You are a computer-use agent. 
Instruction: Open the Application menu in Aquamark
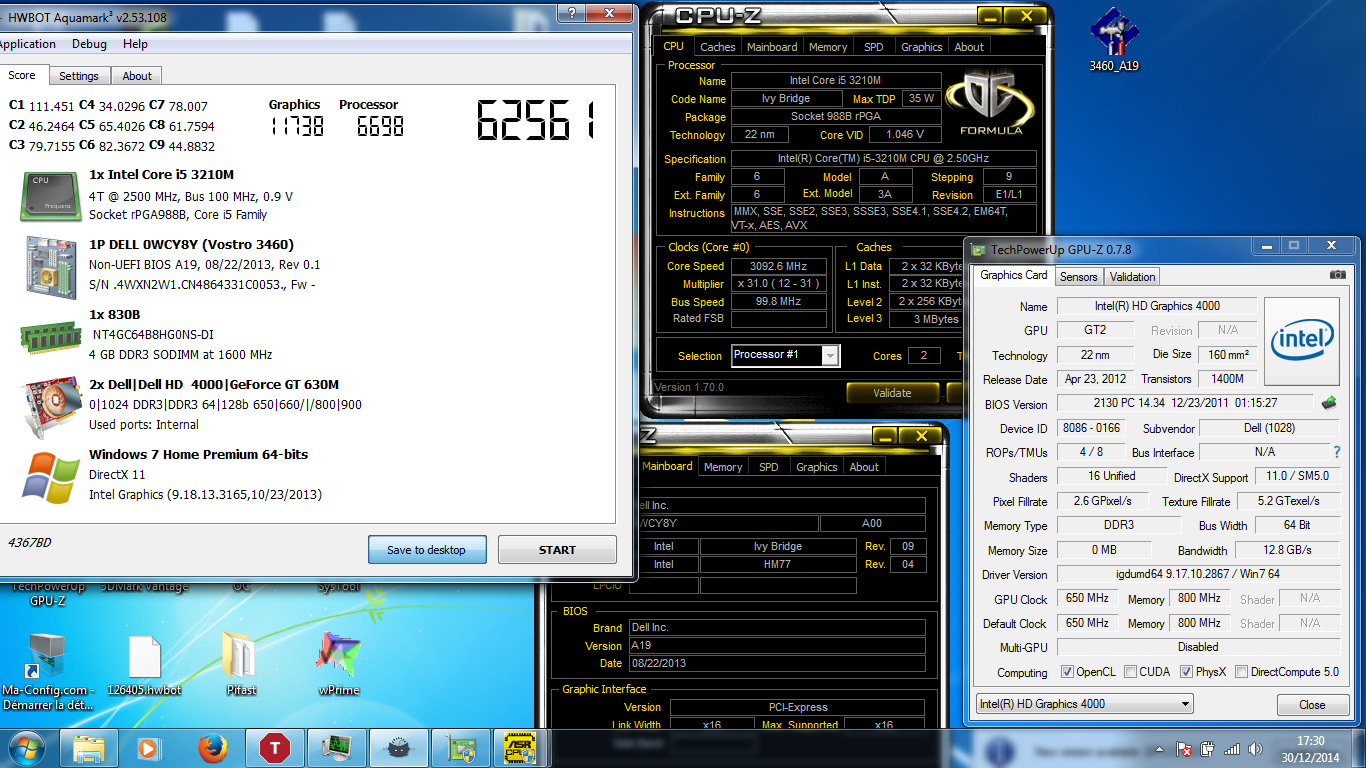[x=27, y=44]
